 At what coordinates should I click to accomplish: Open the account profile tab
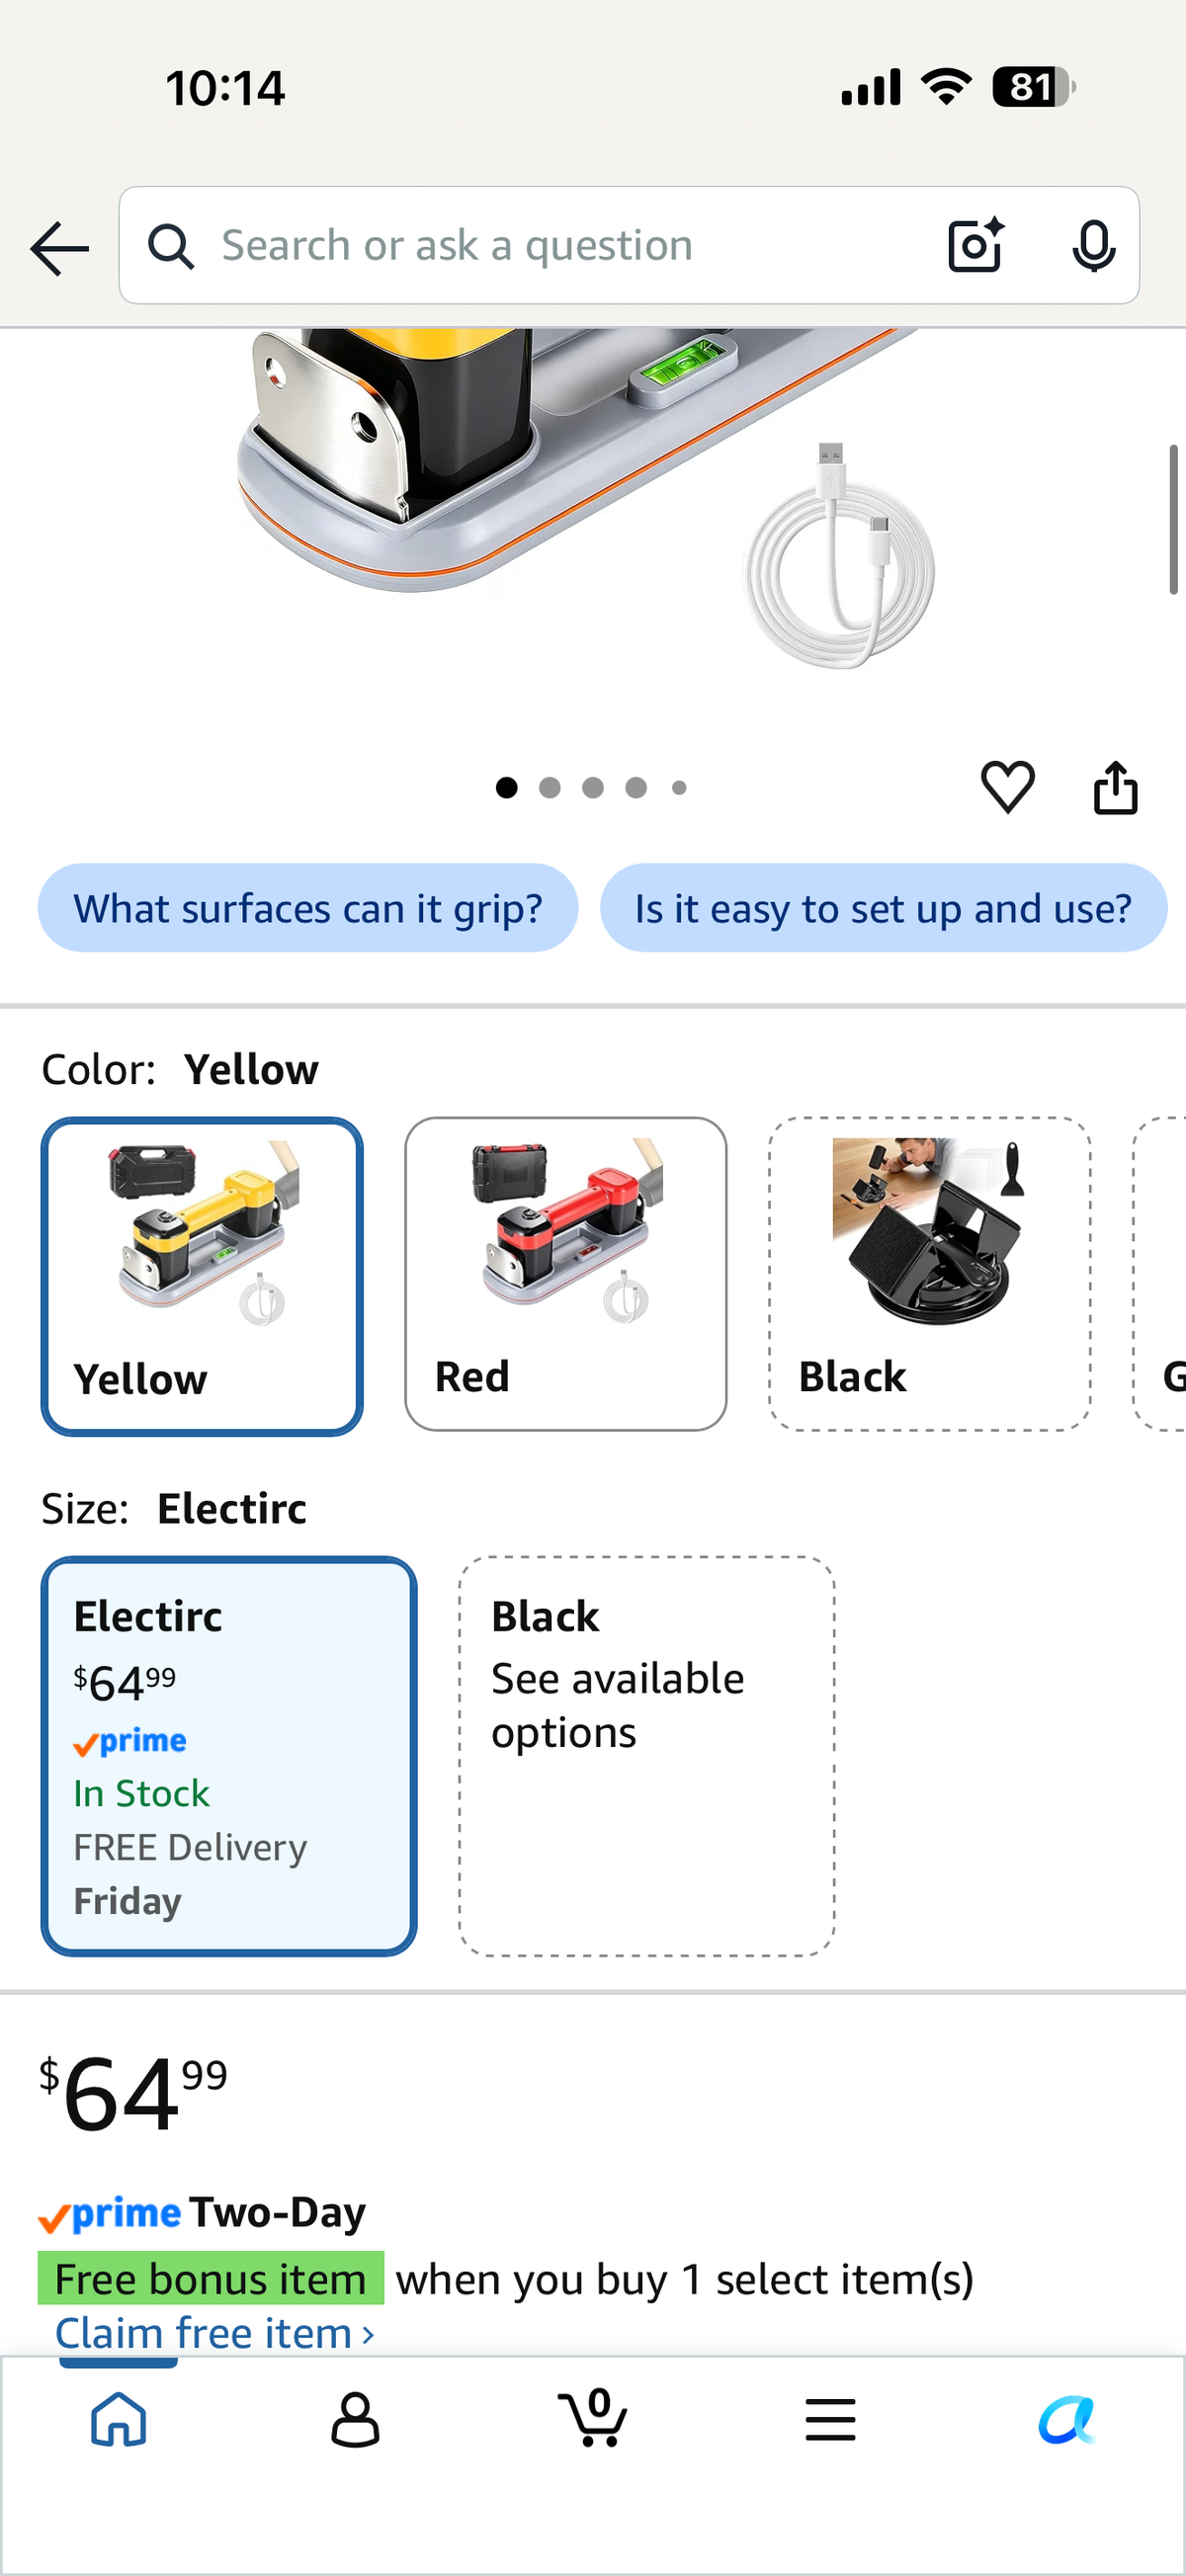(355, 2420)
